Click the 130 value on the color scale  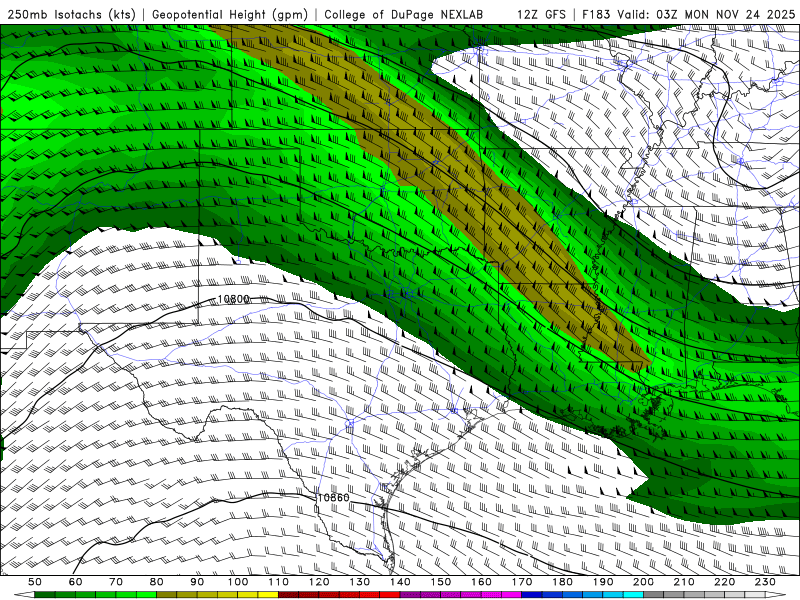pyautogui.click(x=360, y=582)
